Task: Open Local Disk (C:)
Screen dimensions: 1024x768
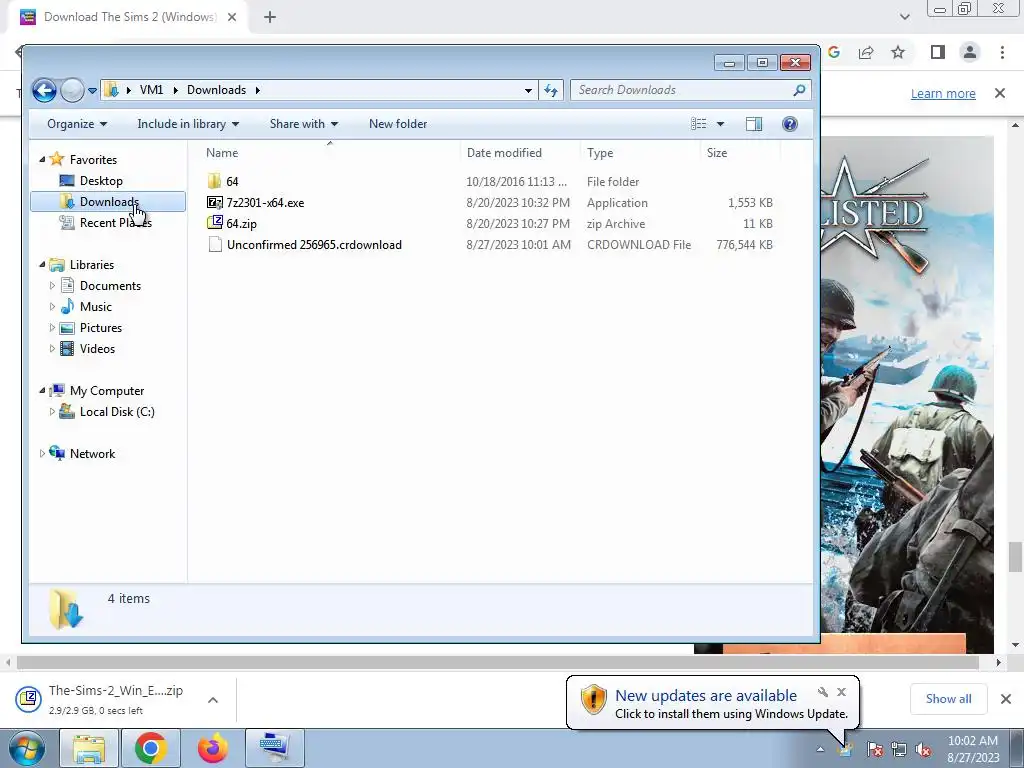Action: click(x=117, y=412)
